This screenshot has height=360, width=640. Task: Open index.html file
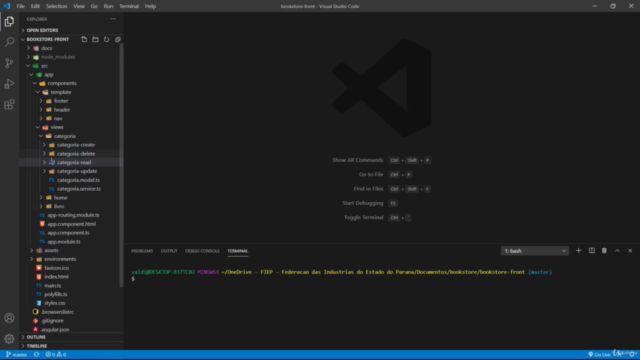click(56, 276)
